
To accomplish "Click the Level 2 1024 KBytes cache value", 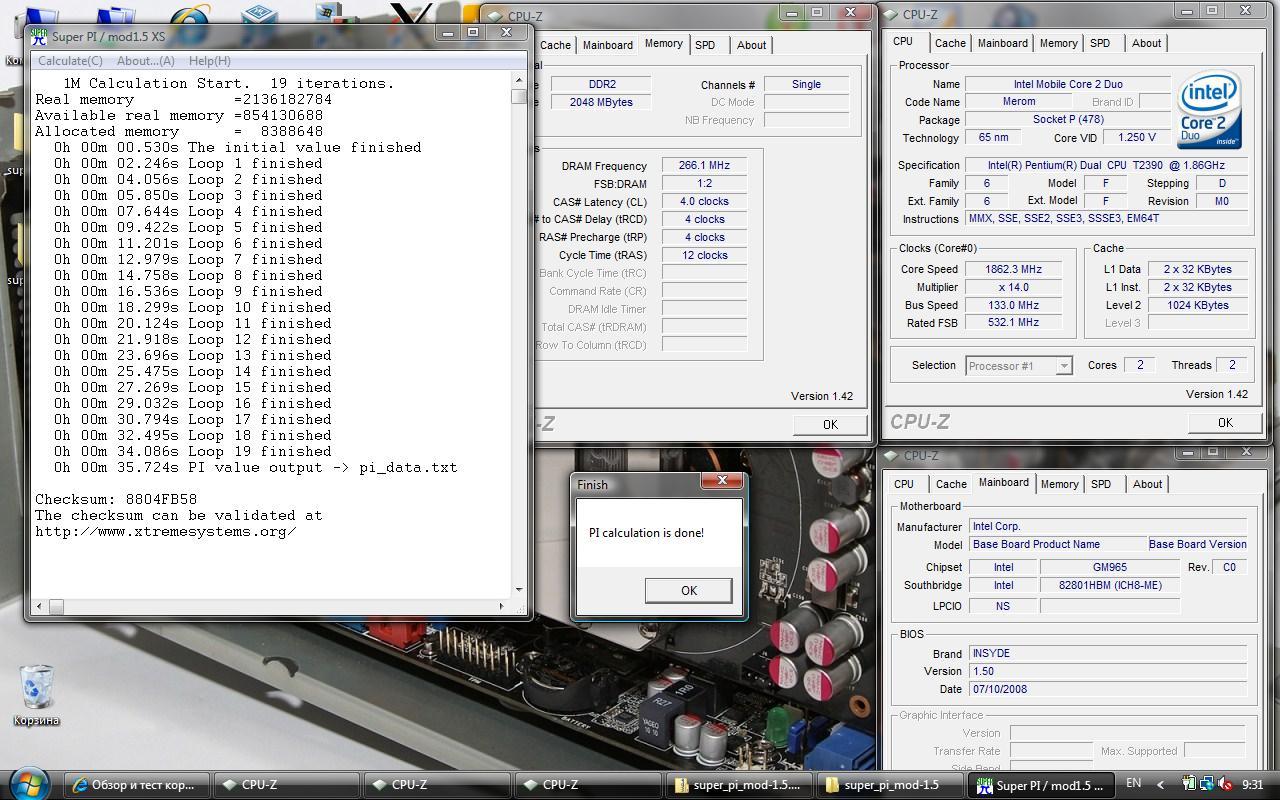I will pyautogui.click(x=1198, y=305).
